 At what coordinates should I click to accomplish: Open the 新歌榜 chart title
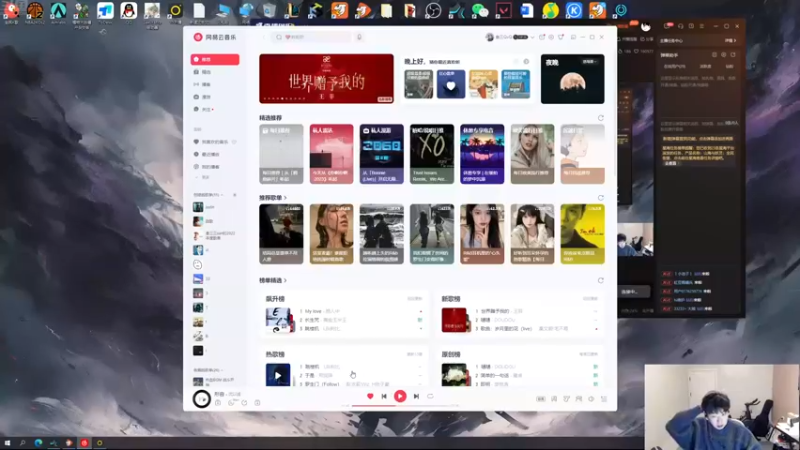pos(451,298)
